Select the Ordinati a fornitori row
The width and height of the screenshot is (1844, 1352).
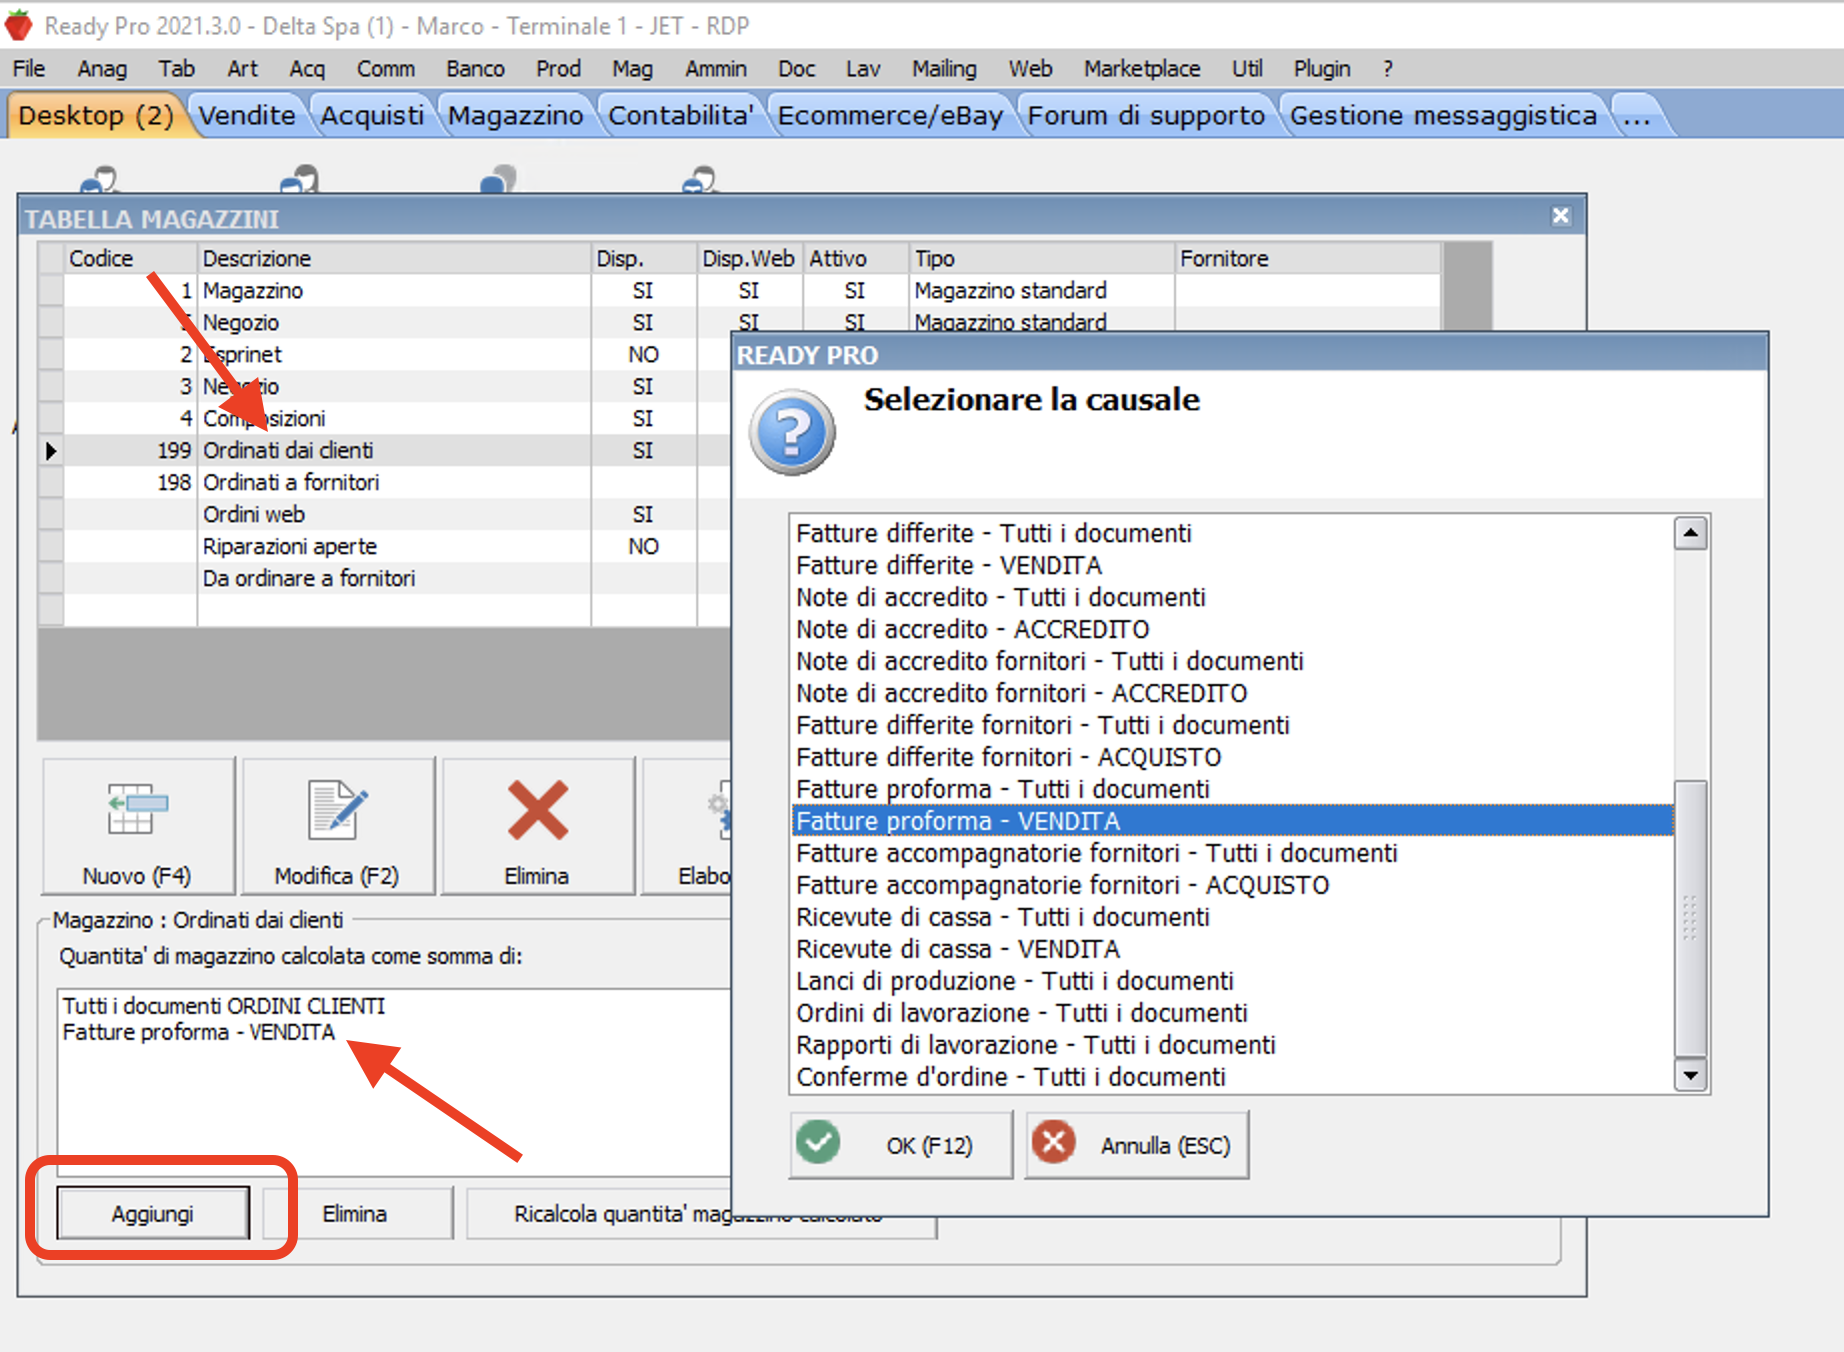pos(384,482)
